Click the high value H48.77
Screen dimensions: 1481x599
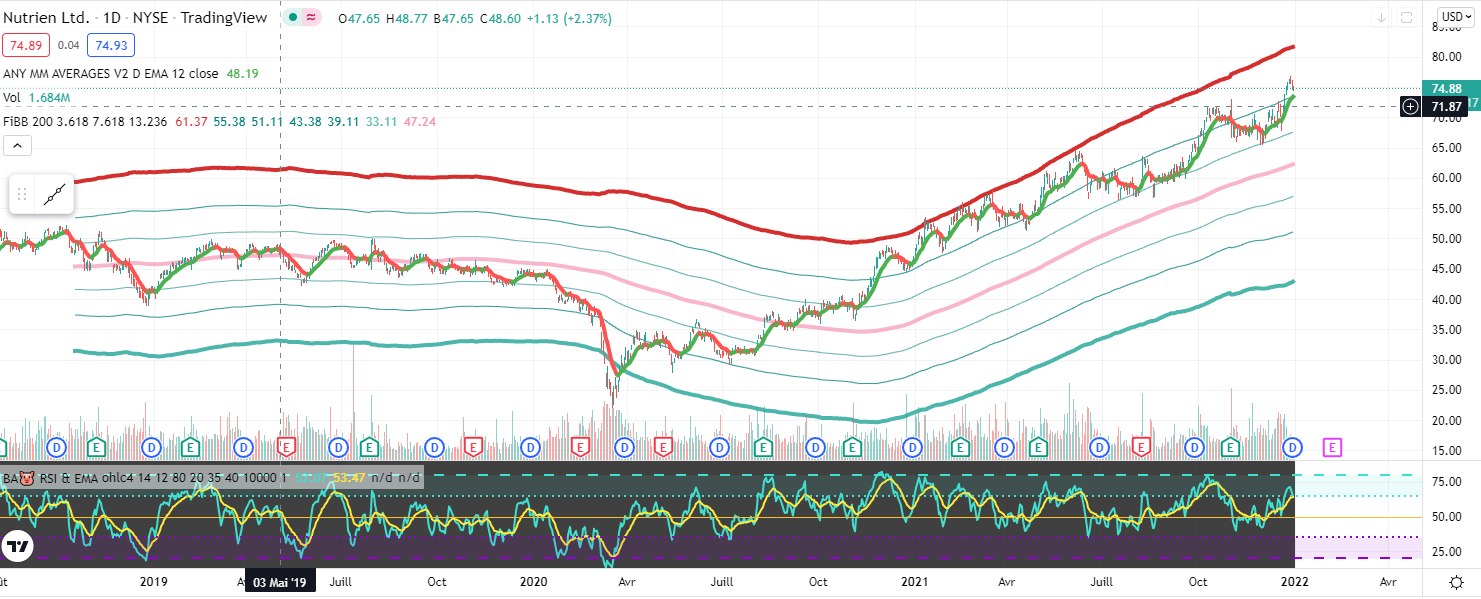(407, 19)
